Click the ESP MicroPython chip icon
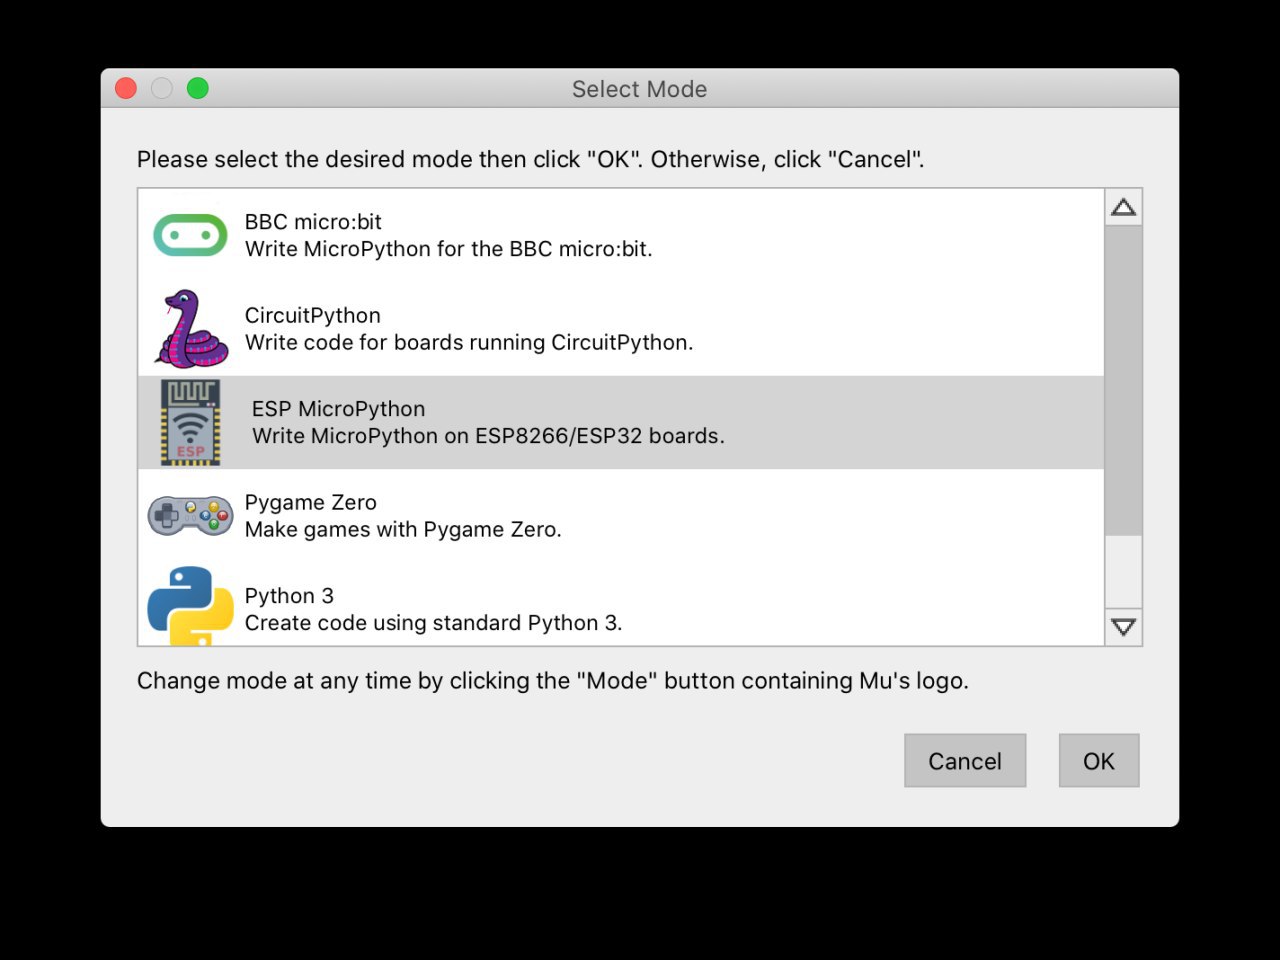This screenshot has width=1280, height=960. tap(191, 422)
